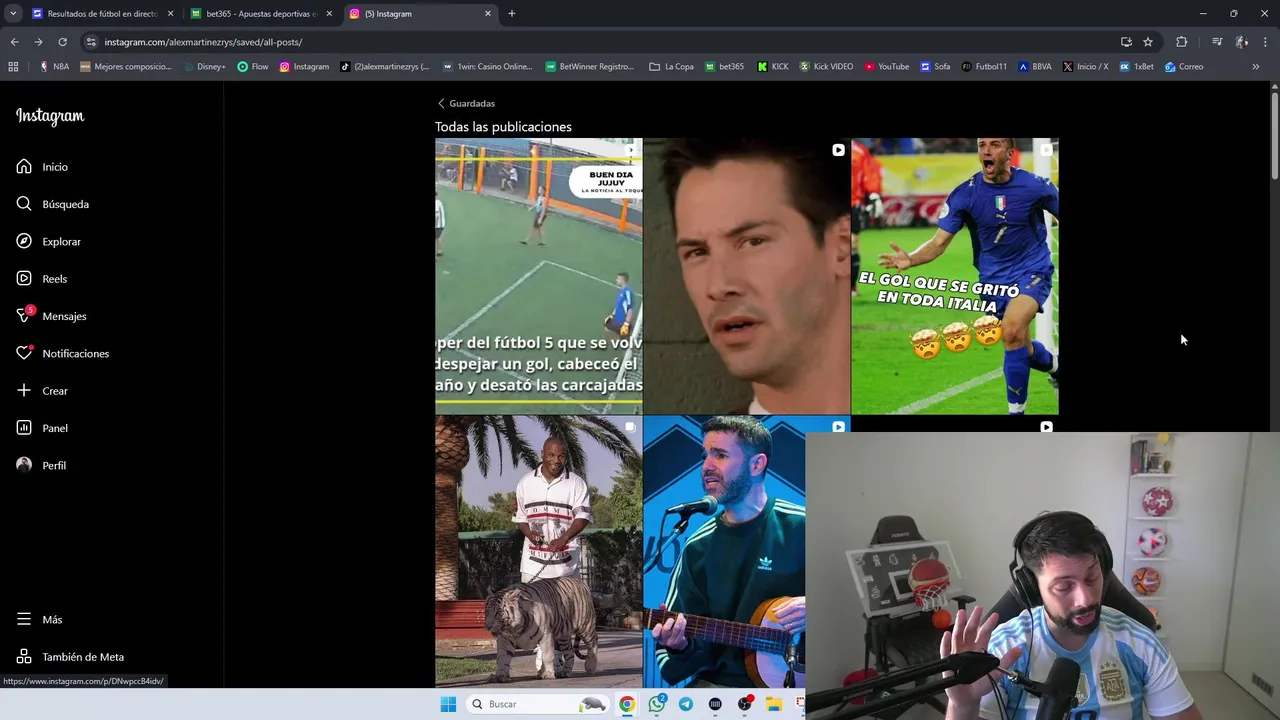Open the BBVA bookmark
1280x720 pixels.
tap(1035, 67)
